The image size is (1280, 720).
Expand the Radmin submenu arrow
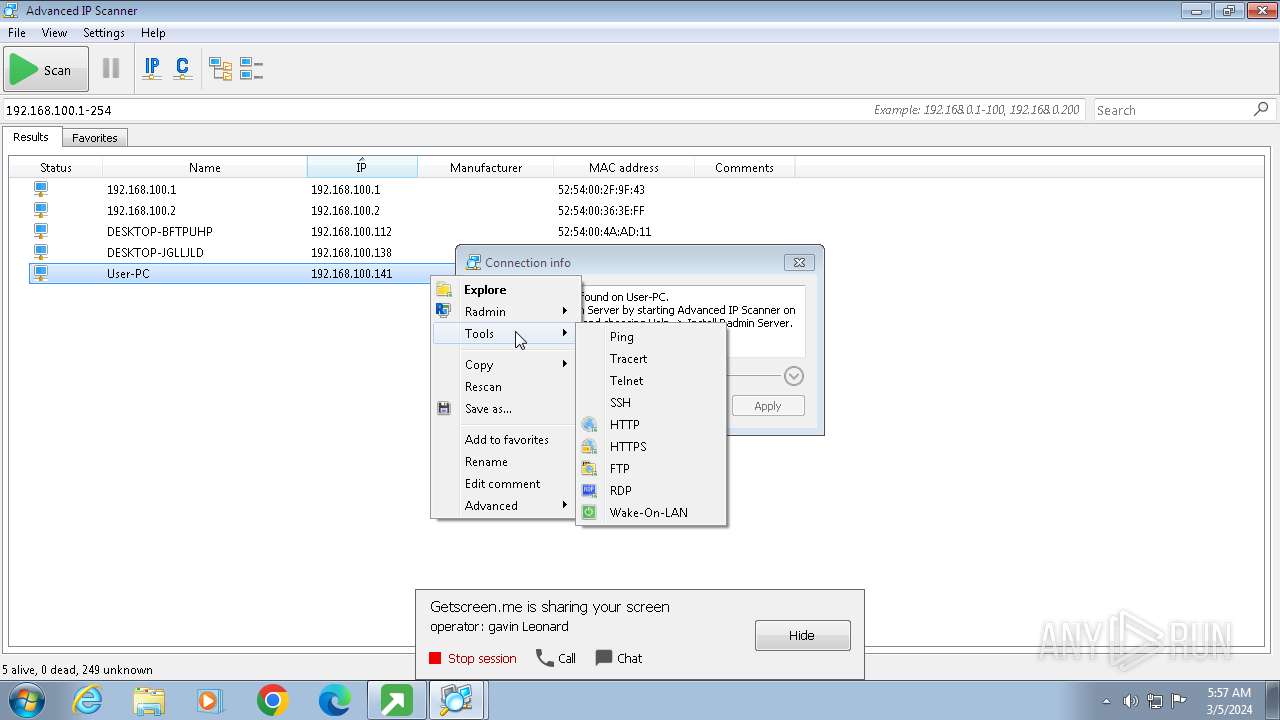click(x=565, y=311)
